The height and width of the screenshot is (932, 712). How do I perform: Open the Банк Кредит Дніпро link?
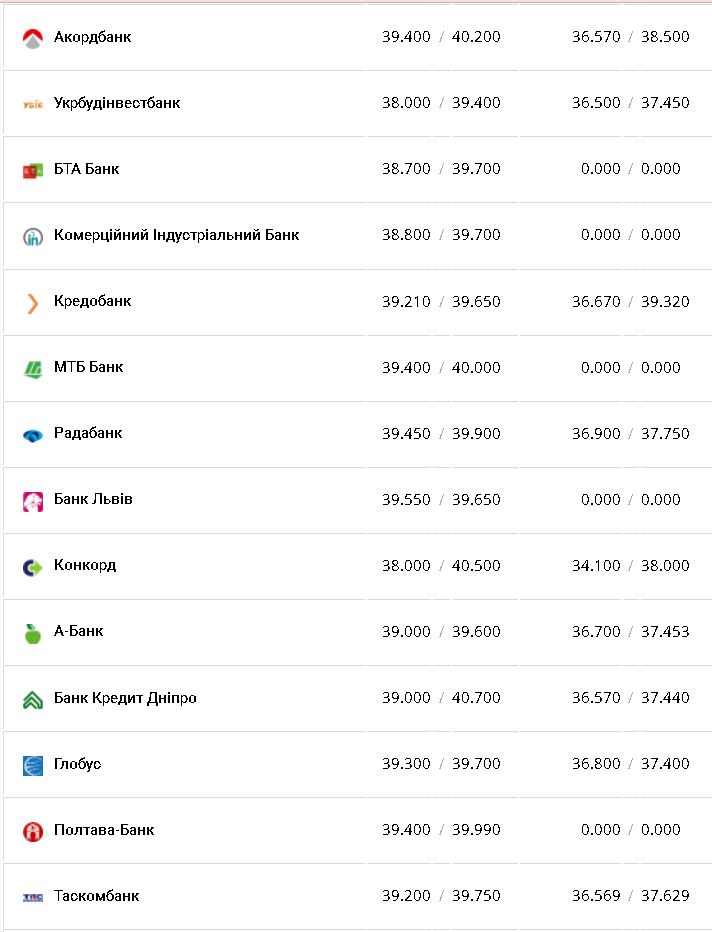click(125, 698)
